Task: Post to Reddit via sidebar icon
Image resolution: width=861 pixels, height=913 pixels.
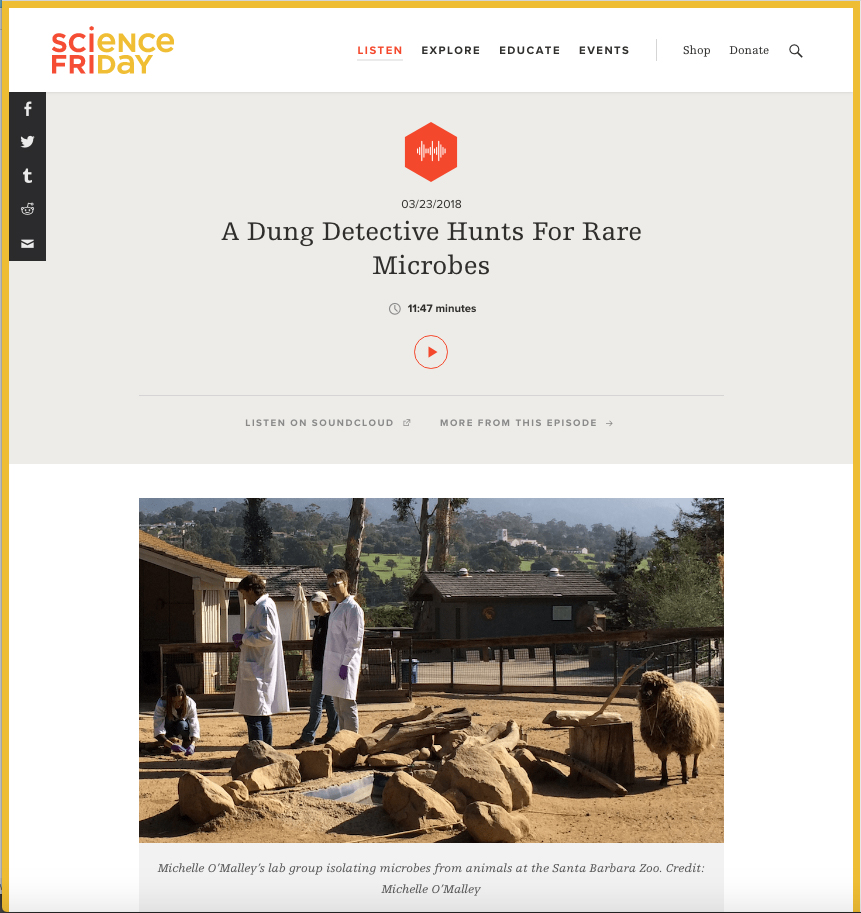Action: [x=27, y=209]
